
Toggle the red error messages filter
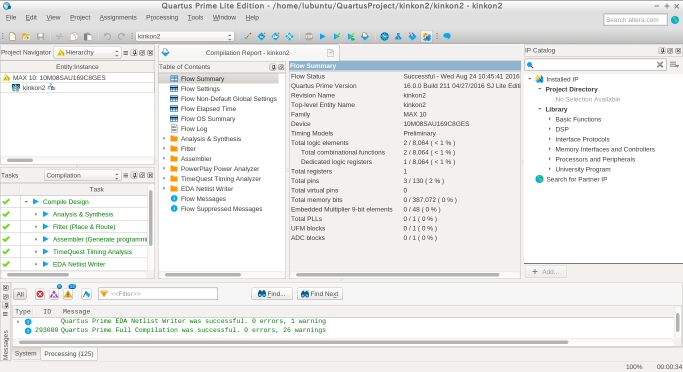click(40, 294)
